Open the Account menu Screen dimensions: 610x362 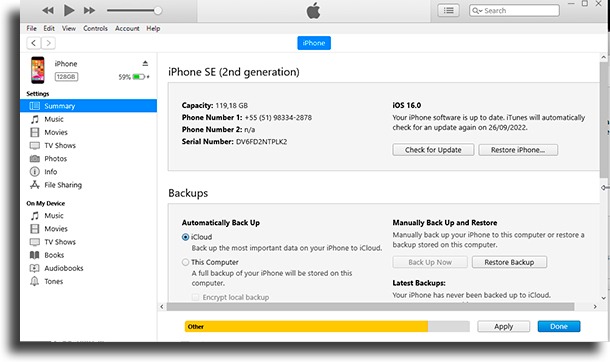127,28
